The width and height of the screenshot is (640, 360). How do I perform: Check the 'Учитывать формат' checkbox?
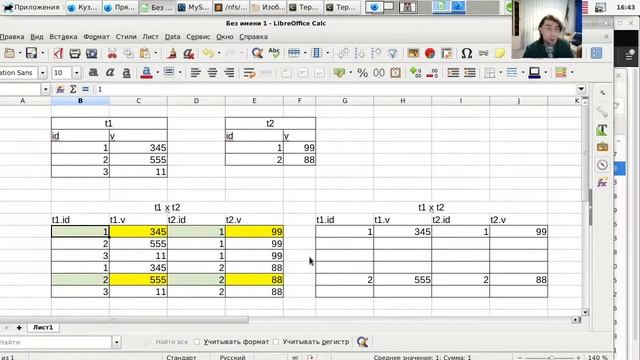(197, 342)
